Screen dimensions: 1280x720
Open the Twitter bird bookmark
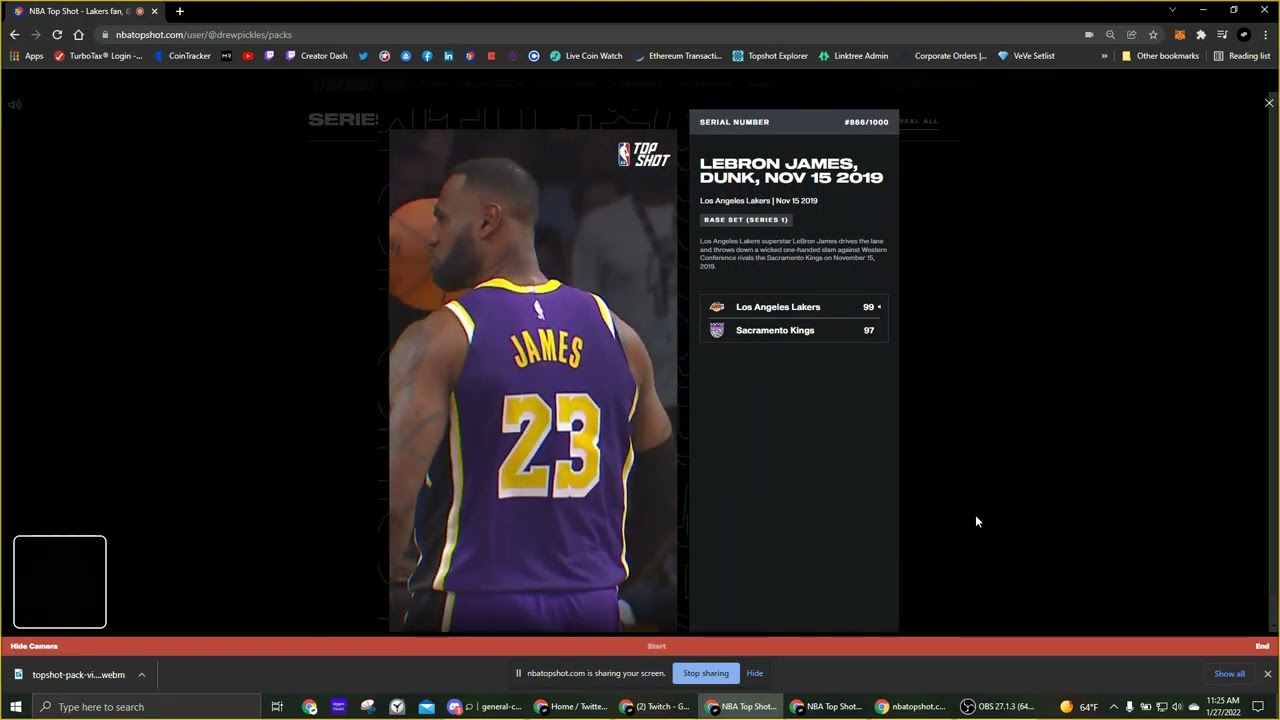click(x=363, y=56)
